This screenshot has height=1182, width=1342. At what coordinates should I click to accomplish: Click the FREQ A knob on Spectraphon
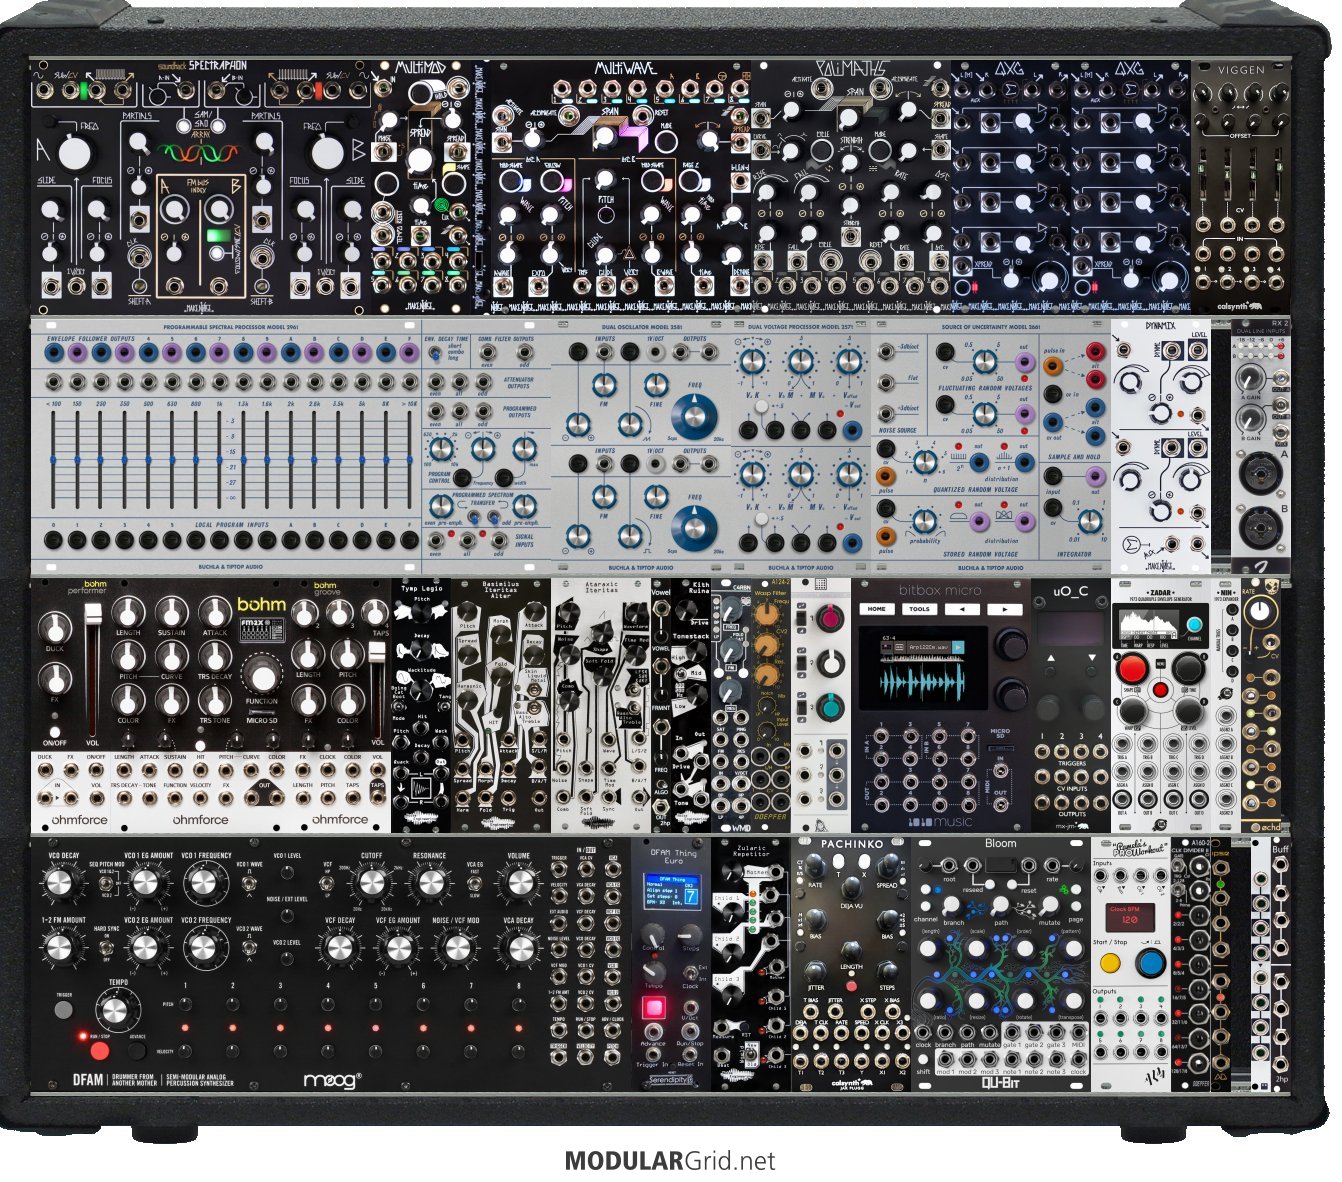pos(74,153)
